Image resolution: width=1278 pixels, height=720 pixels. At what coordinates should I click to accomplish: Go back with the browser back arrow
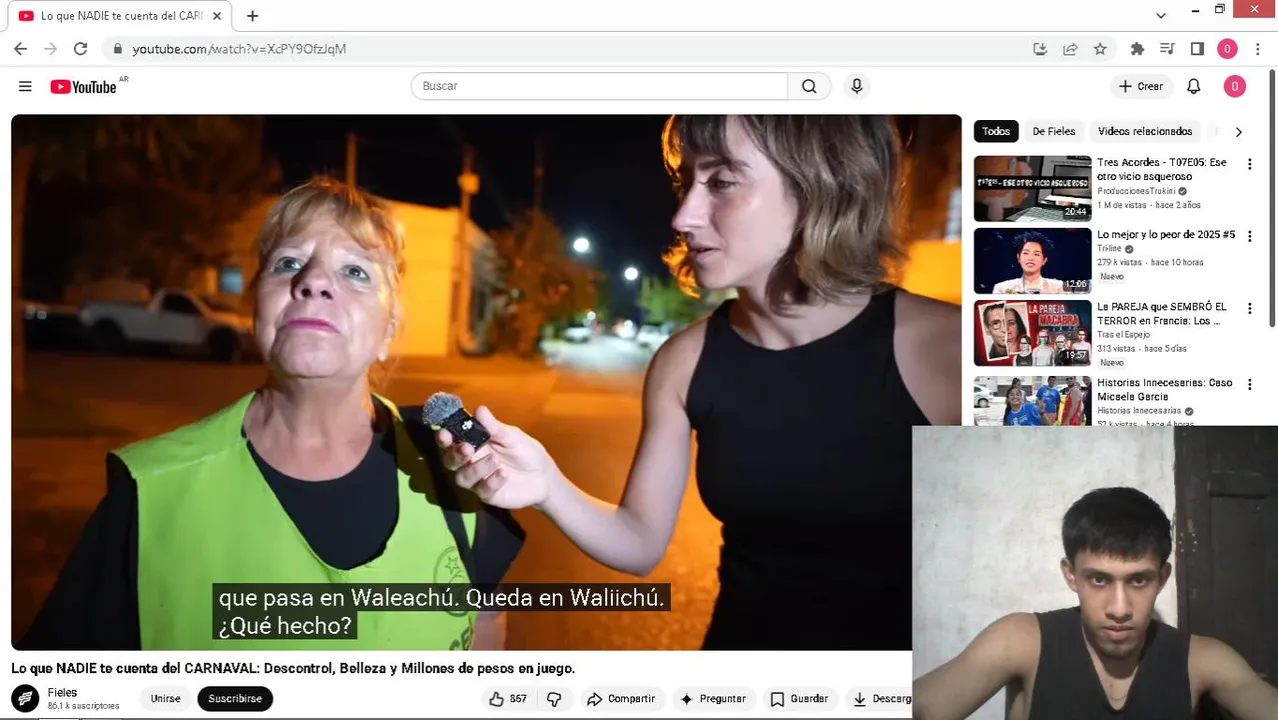tap(20, 48)
